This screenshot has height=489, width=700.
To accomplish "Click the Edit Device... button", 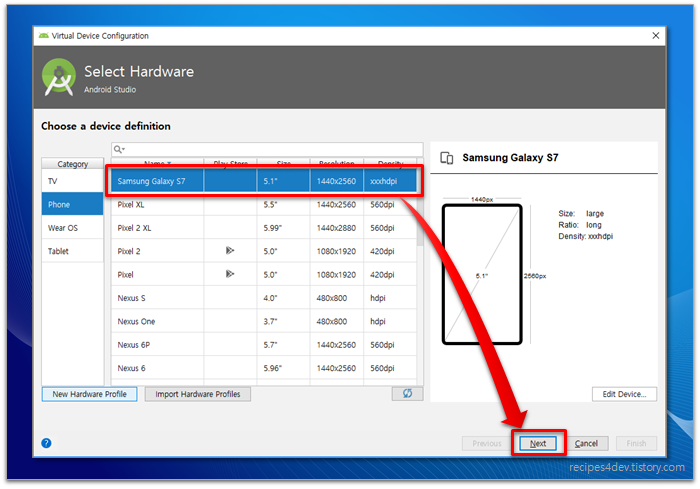I will pos(624,394).
